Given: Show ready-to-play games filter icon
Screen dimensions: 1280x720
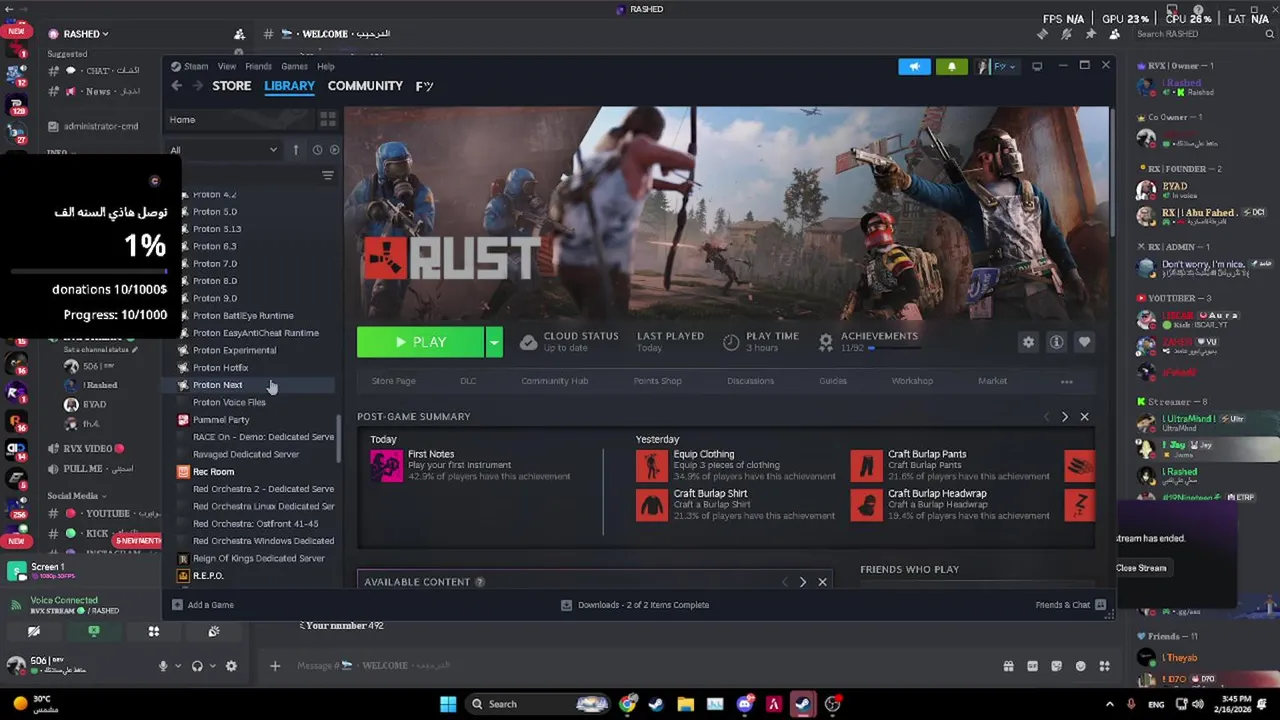Looking at the screenshot, I should click(334, 150).
